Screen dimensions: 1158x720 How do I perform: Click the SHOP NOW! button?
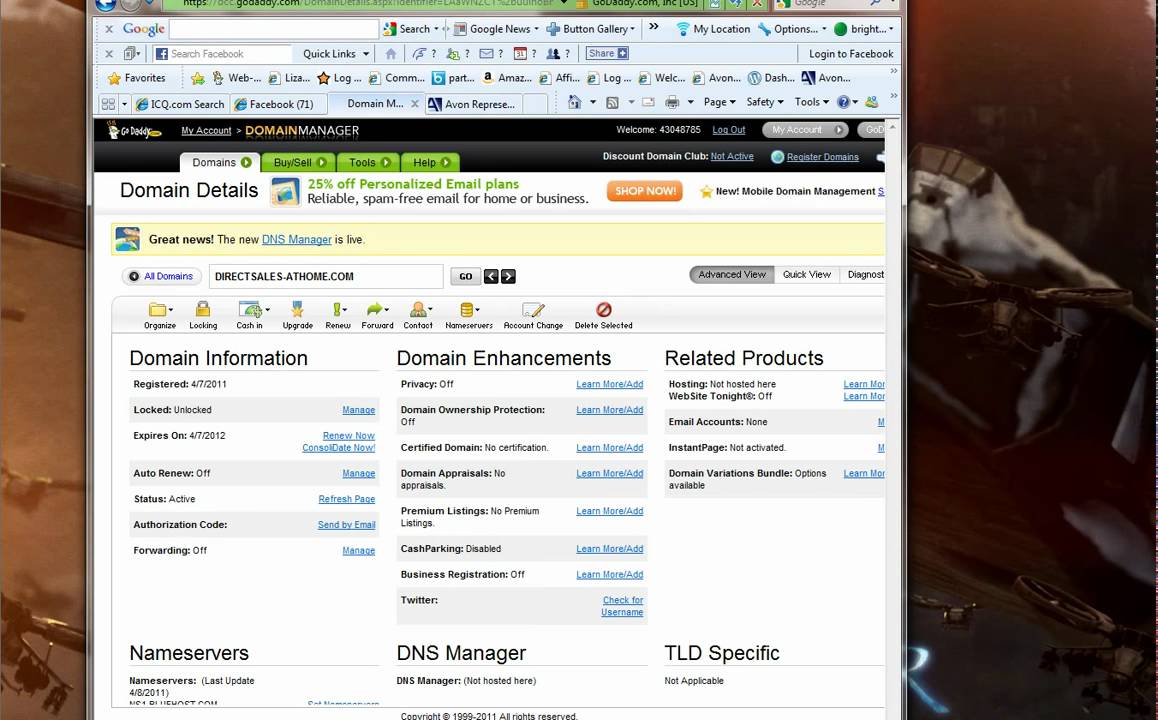point(645,191)
